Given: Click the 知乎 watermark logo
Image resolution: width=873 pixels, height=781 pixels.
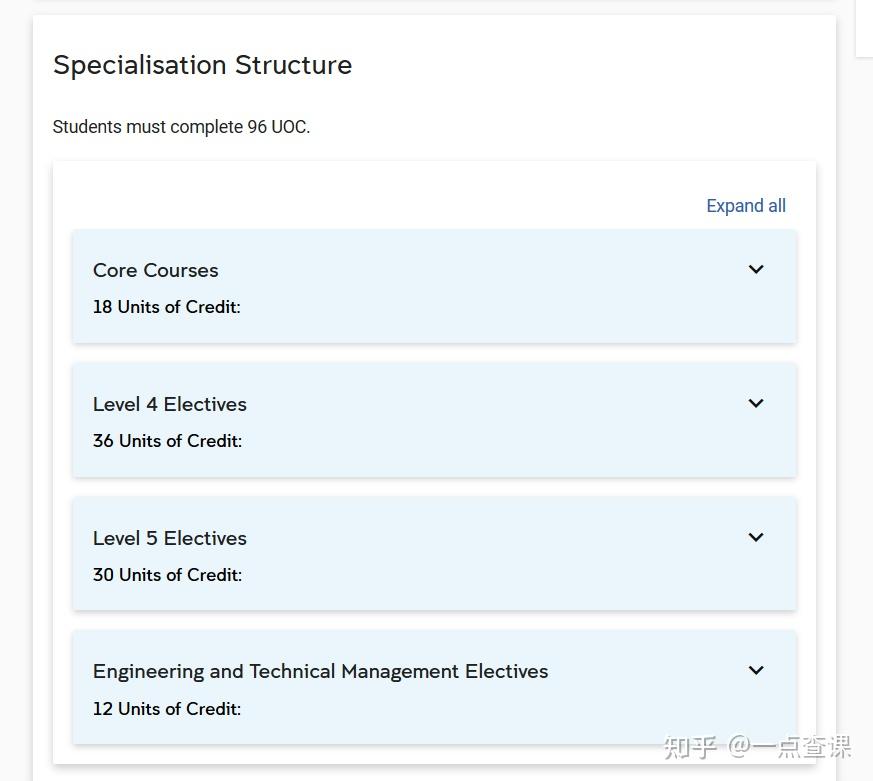Looking at the screenshot, I should point(691,746).
